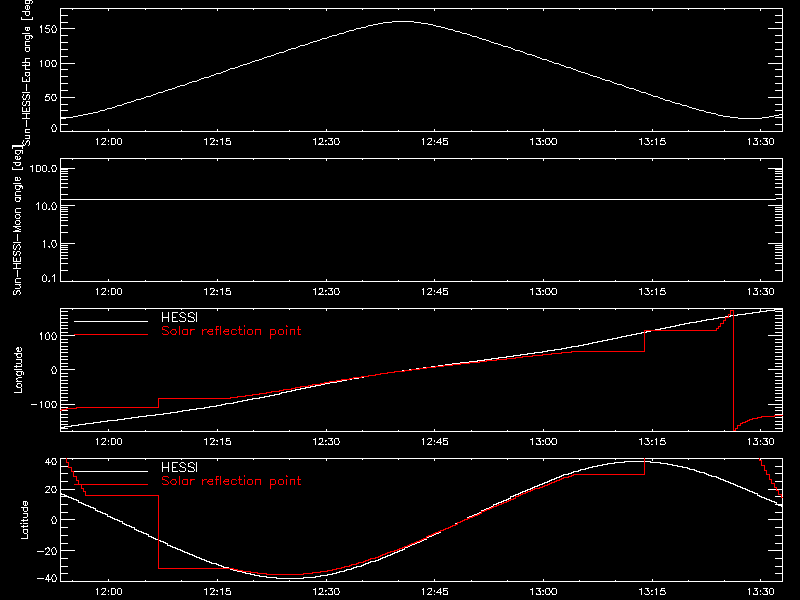Select the "50" tick on the Earth angle plot

pos(51,97)
